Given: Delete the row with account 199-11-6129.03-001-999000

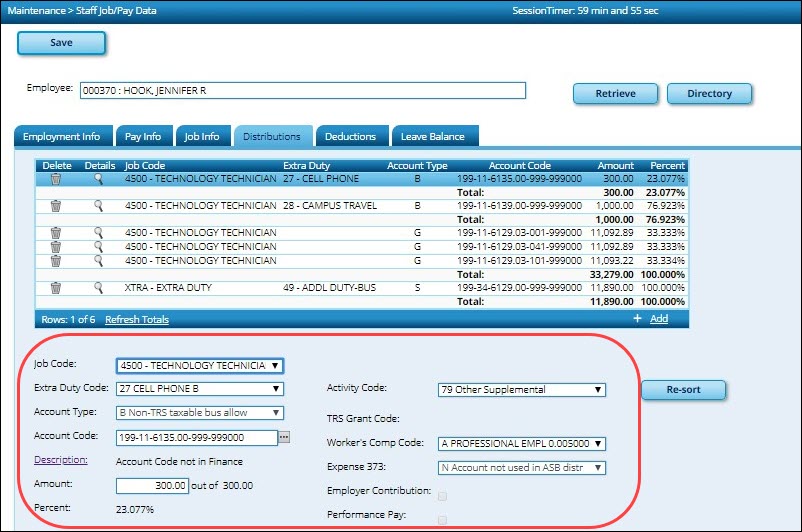Looking at the screenshot, I should (56, 233).
